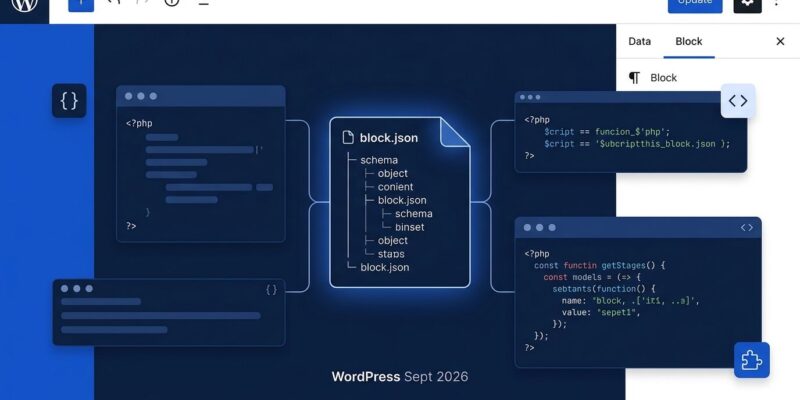Image resolution: width=800 pixels, height=400 pixels.
Task: Close the settings sidebar
Action: tap(780, 41)
